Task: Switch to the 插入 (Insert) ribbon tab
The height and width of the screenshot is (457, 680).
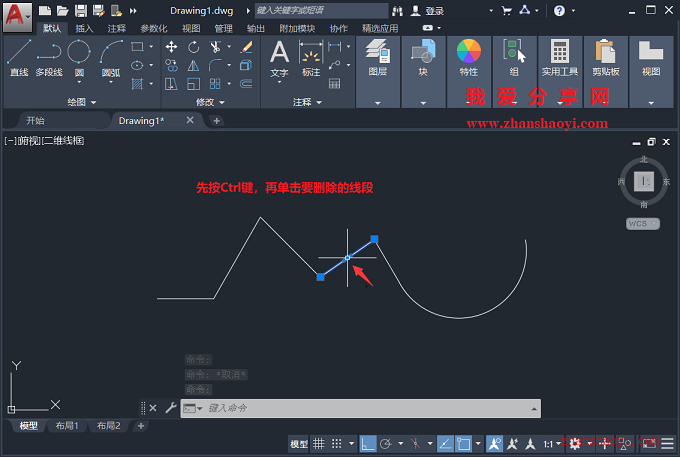Action: [x=84, y=29]
